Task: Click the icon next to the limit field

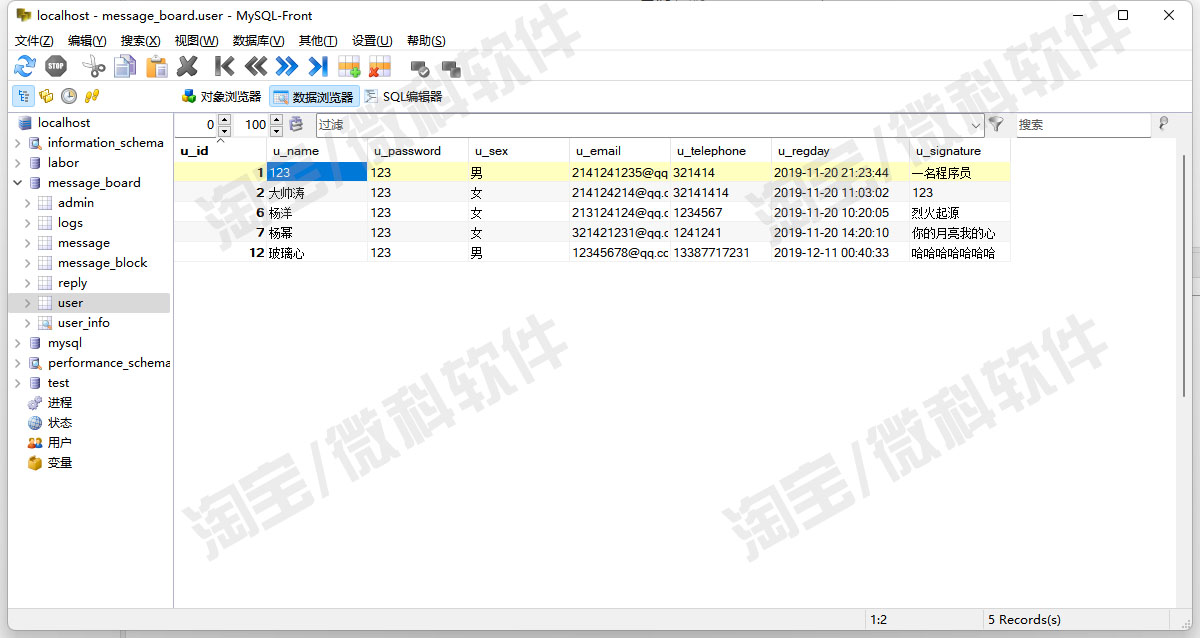Action: pyautogui.click(x=296, y=124)
